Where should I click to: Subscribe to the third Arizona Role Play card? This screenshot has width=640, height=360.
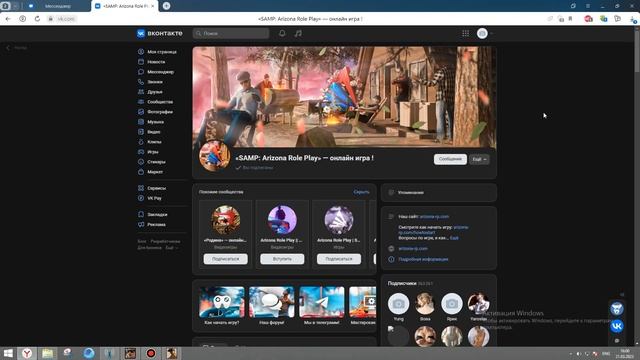pyautogui.click(x=339, y=259)
